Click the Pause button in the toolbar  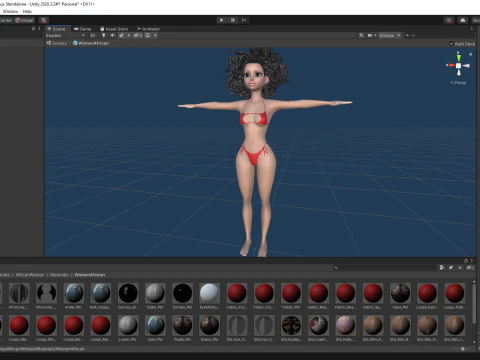(x=233, y=20)
